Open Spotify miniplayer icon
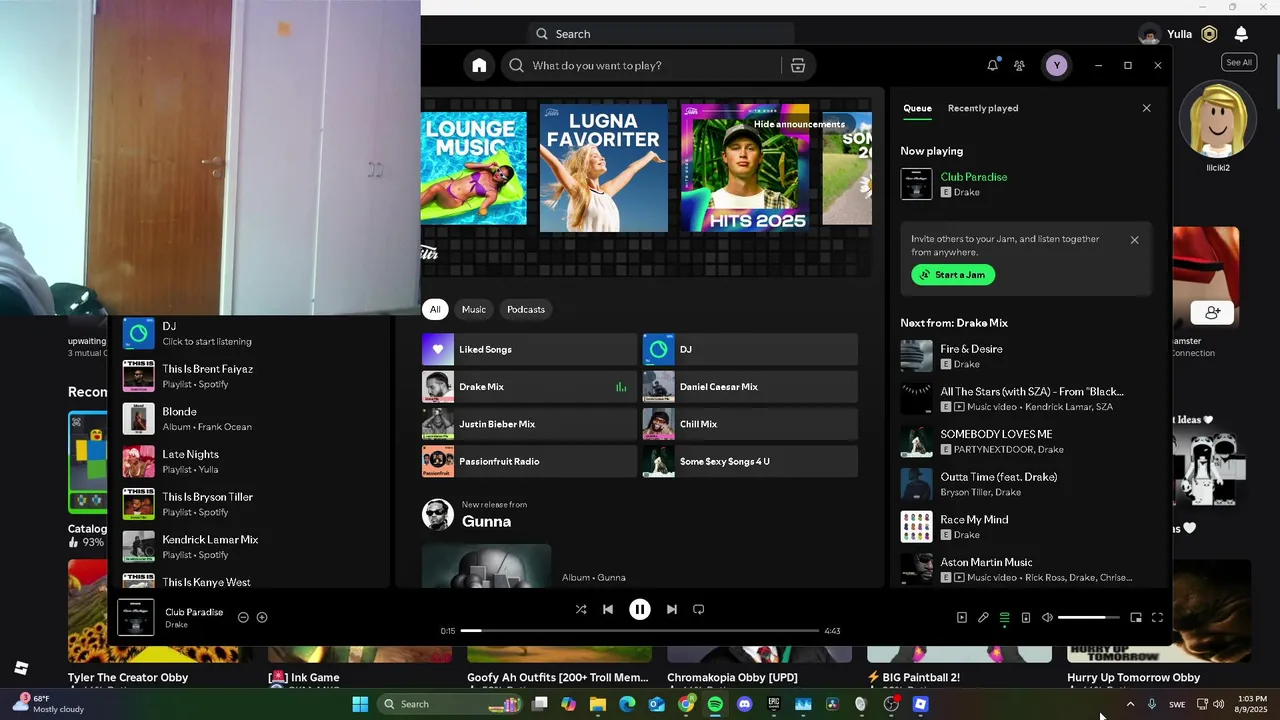Image resolution: width=1280 pixels, height=720 pixels. pos(1136,618)
